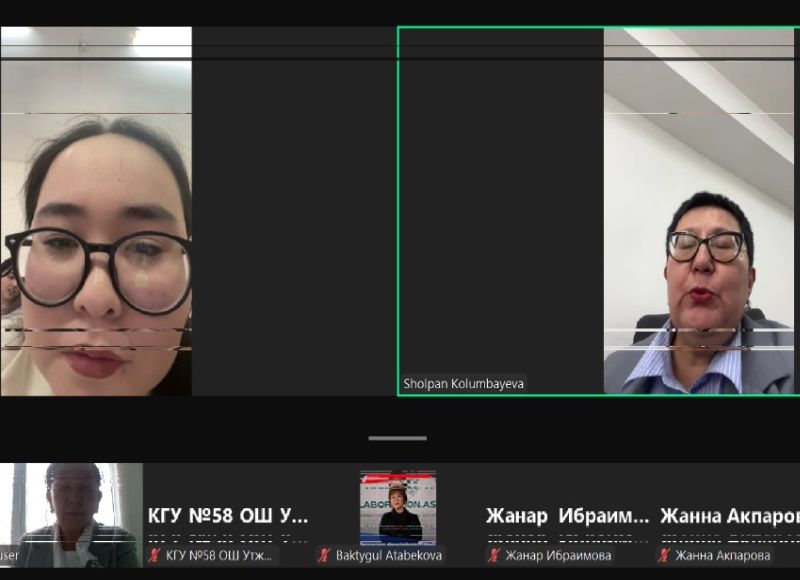Click the "user" name label
The width and height of the screenshot is (800, 580).
point(9,556)
